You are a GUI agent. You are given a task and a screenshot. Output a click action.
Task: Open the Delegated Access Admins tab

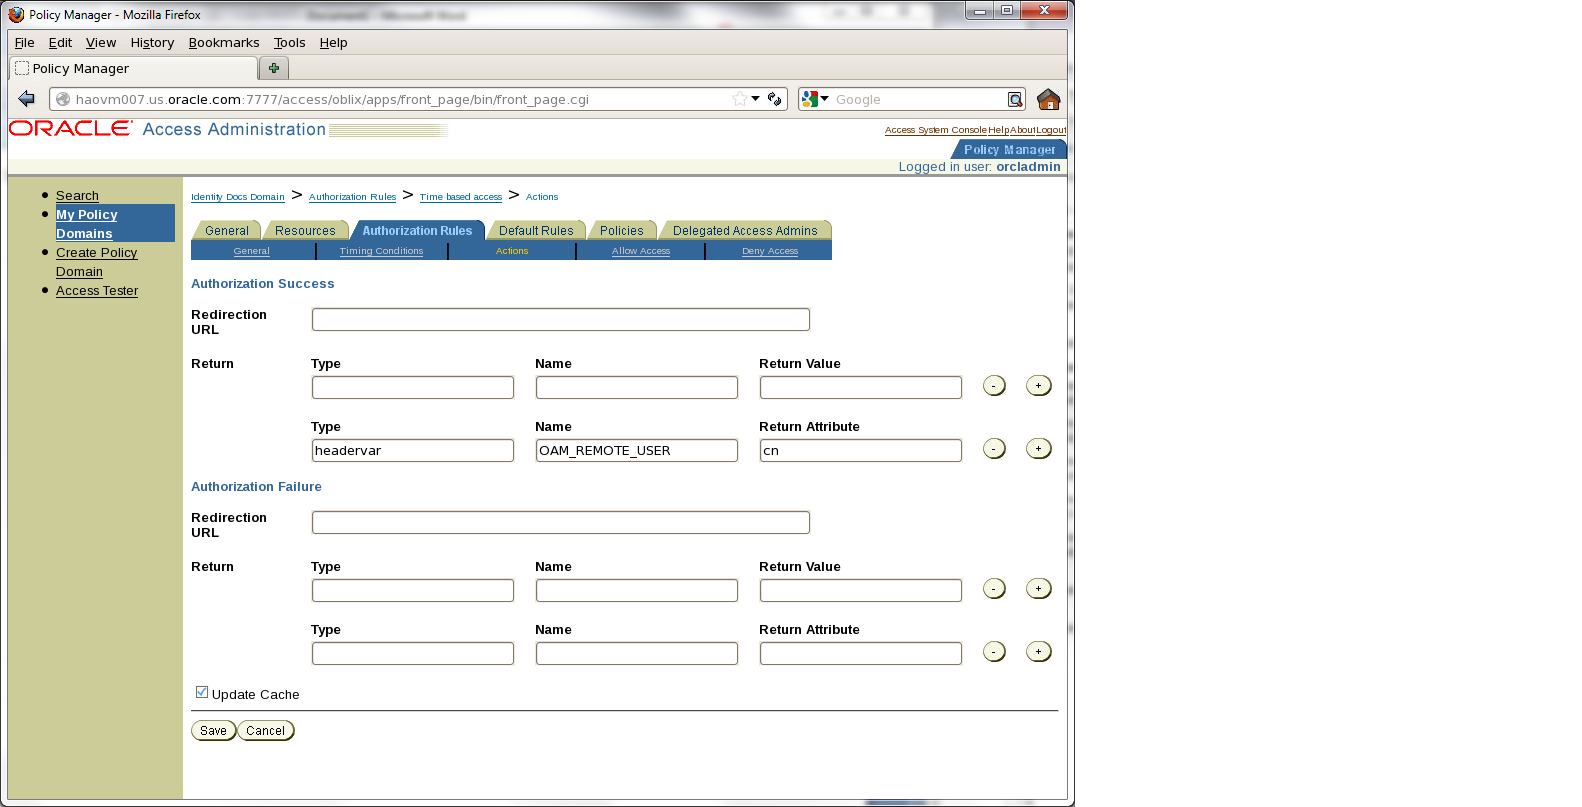pos(745,231)
